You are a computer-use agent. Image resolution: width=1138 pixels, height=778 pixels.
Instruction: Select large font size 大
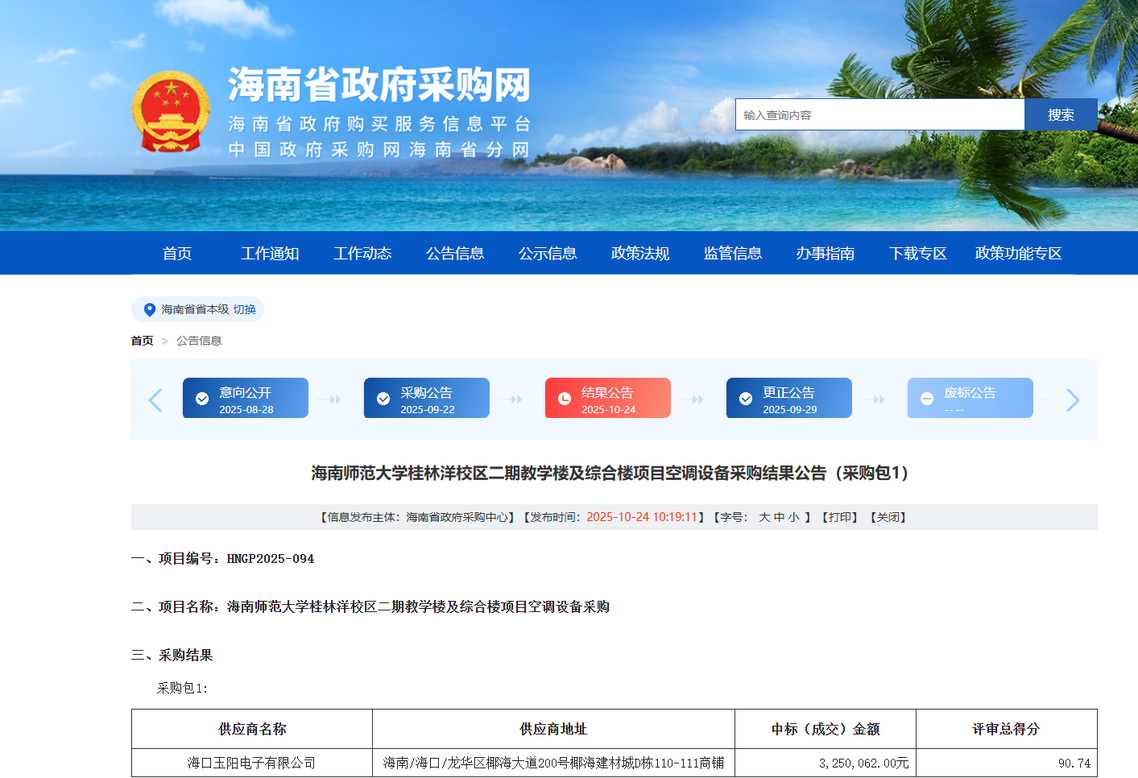tap(764, 517)
